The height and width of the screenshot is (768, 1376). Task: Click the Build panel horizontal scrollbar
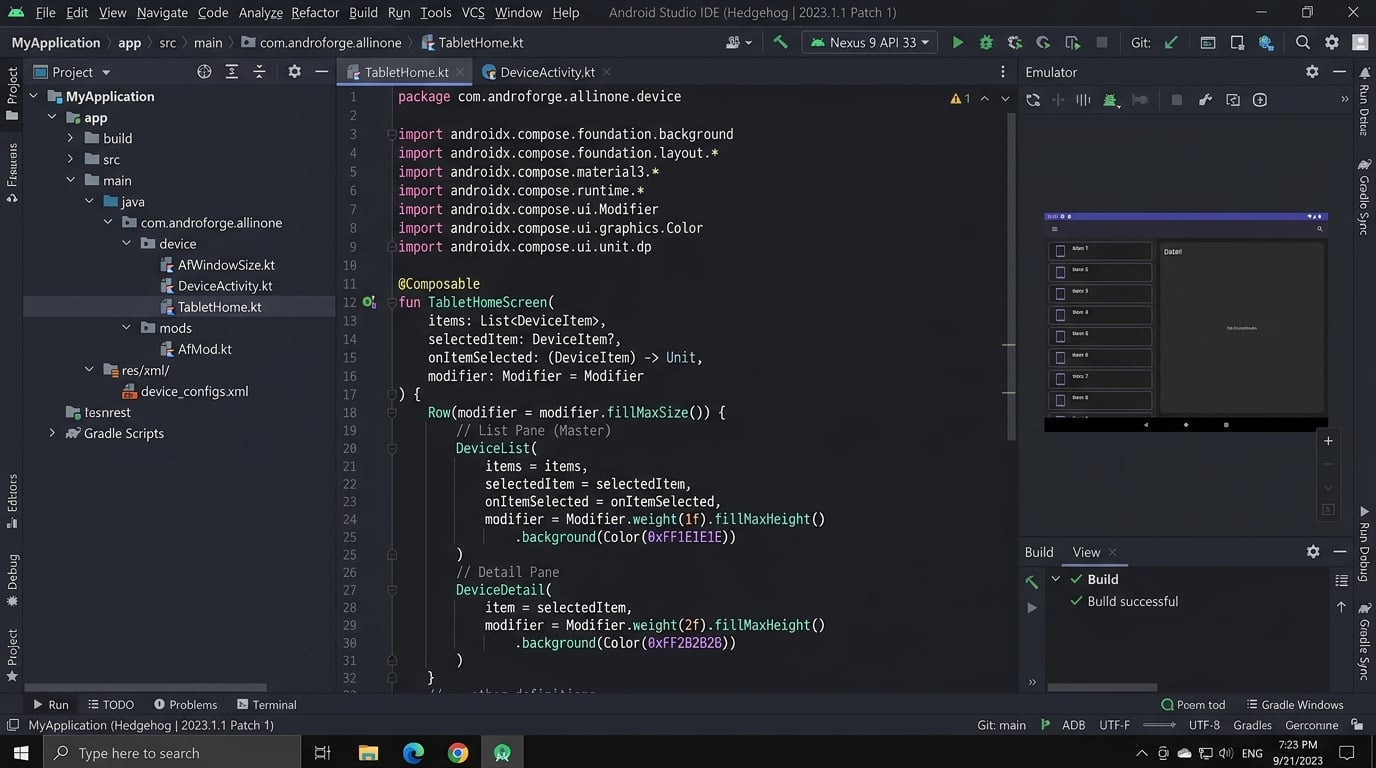1102,687
